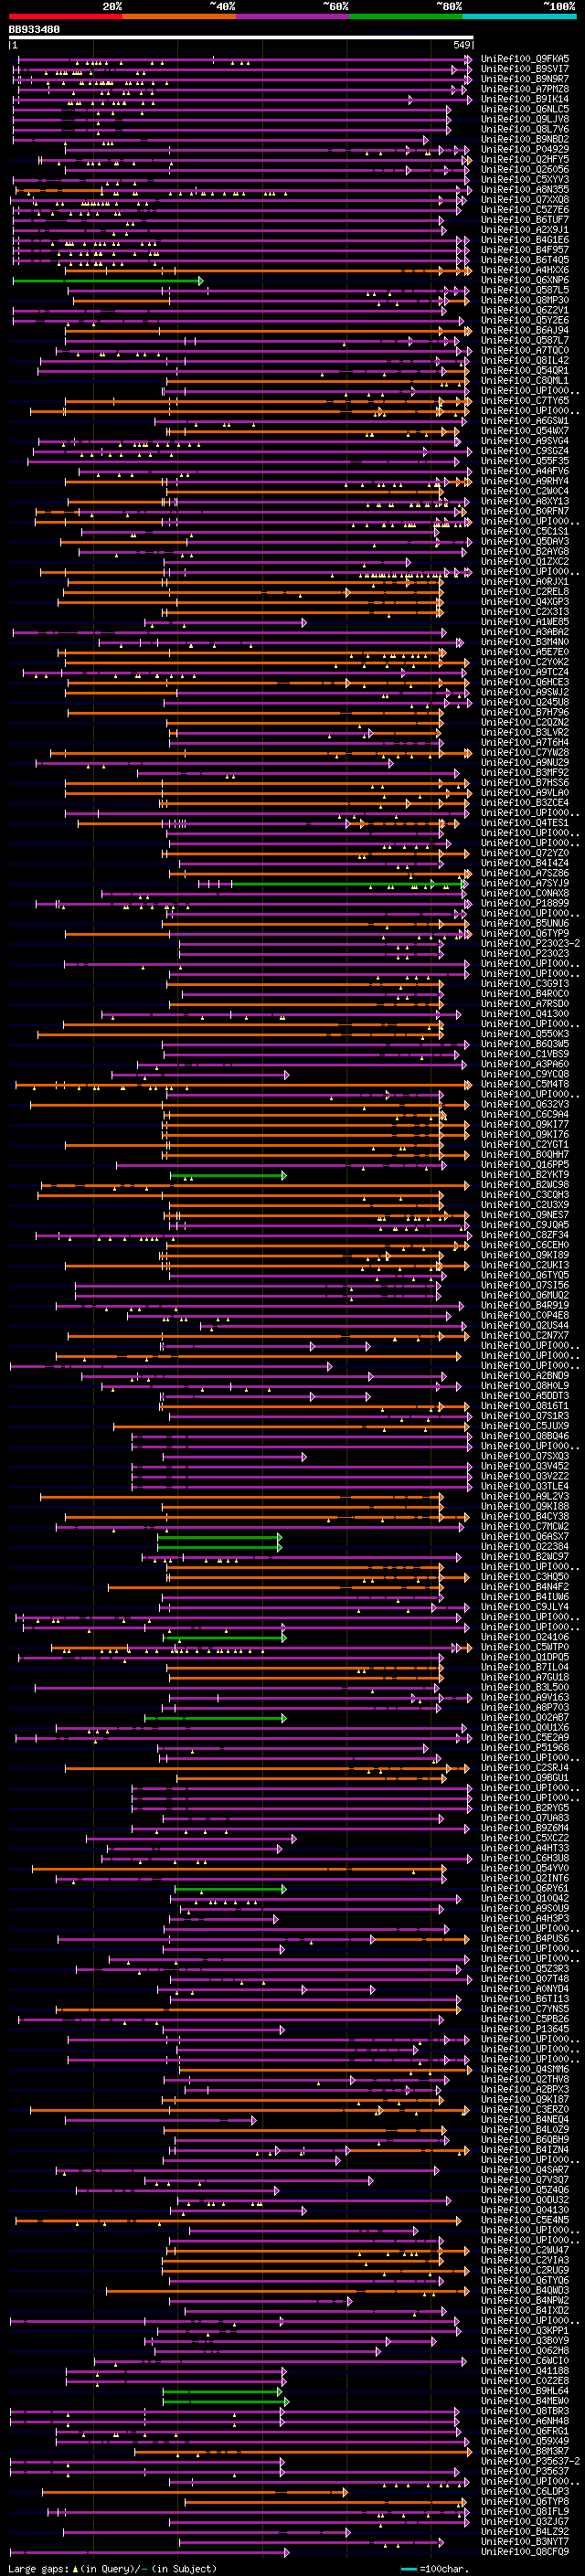Viewport: 585px width, 2576px height.
Task: Open hit UniRef100_Q2HFY5
Action: click(525, 160)
